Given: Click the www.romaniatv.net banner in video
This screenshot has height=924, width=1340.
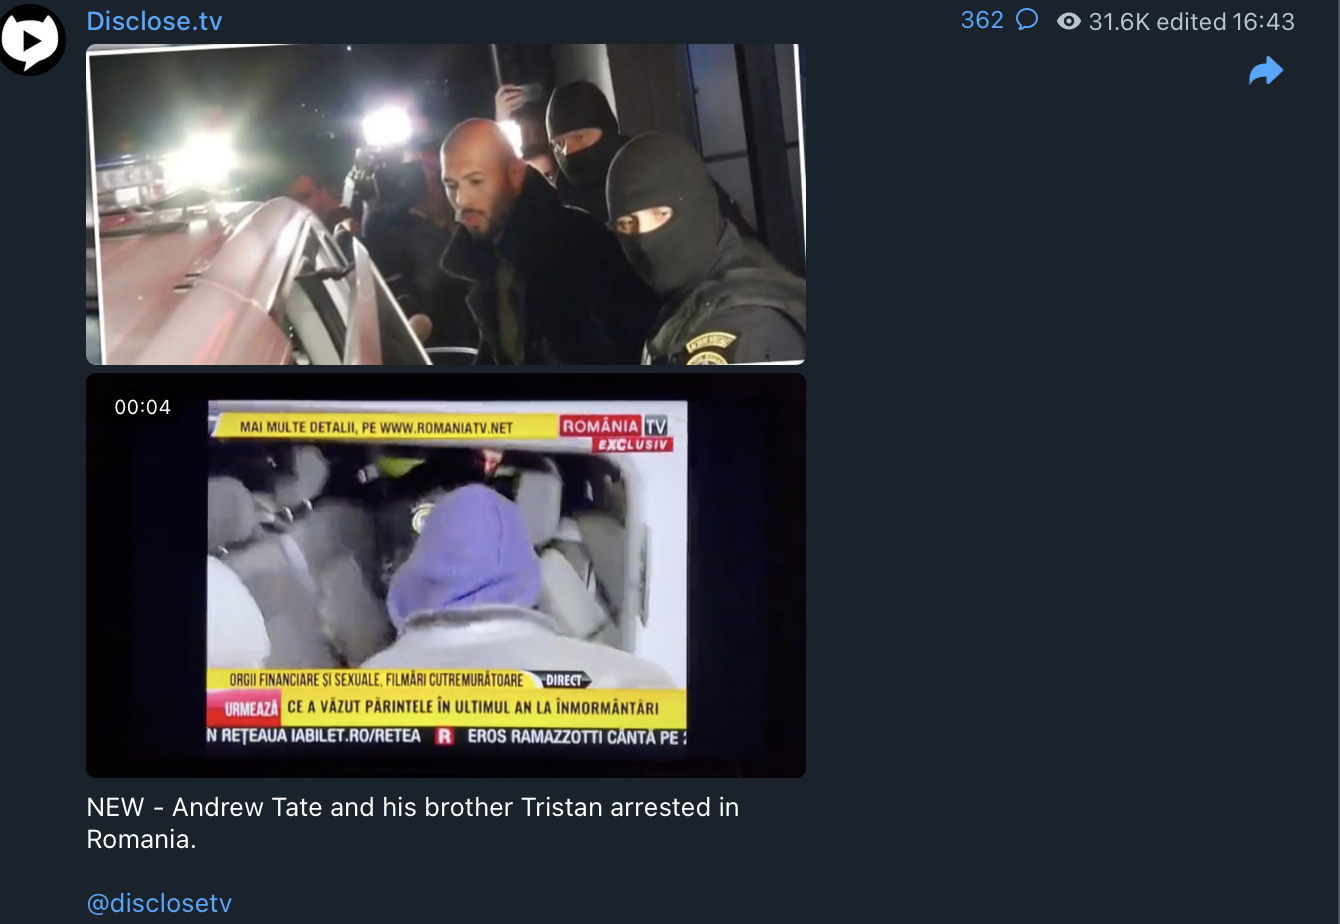Looking at the screenshot, I should (x=376, y=427).
